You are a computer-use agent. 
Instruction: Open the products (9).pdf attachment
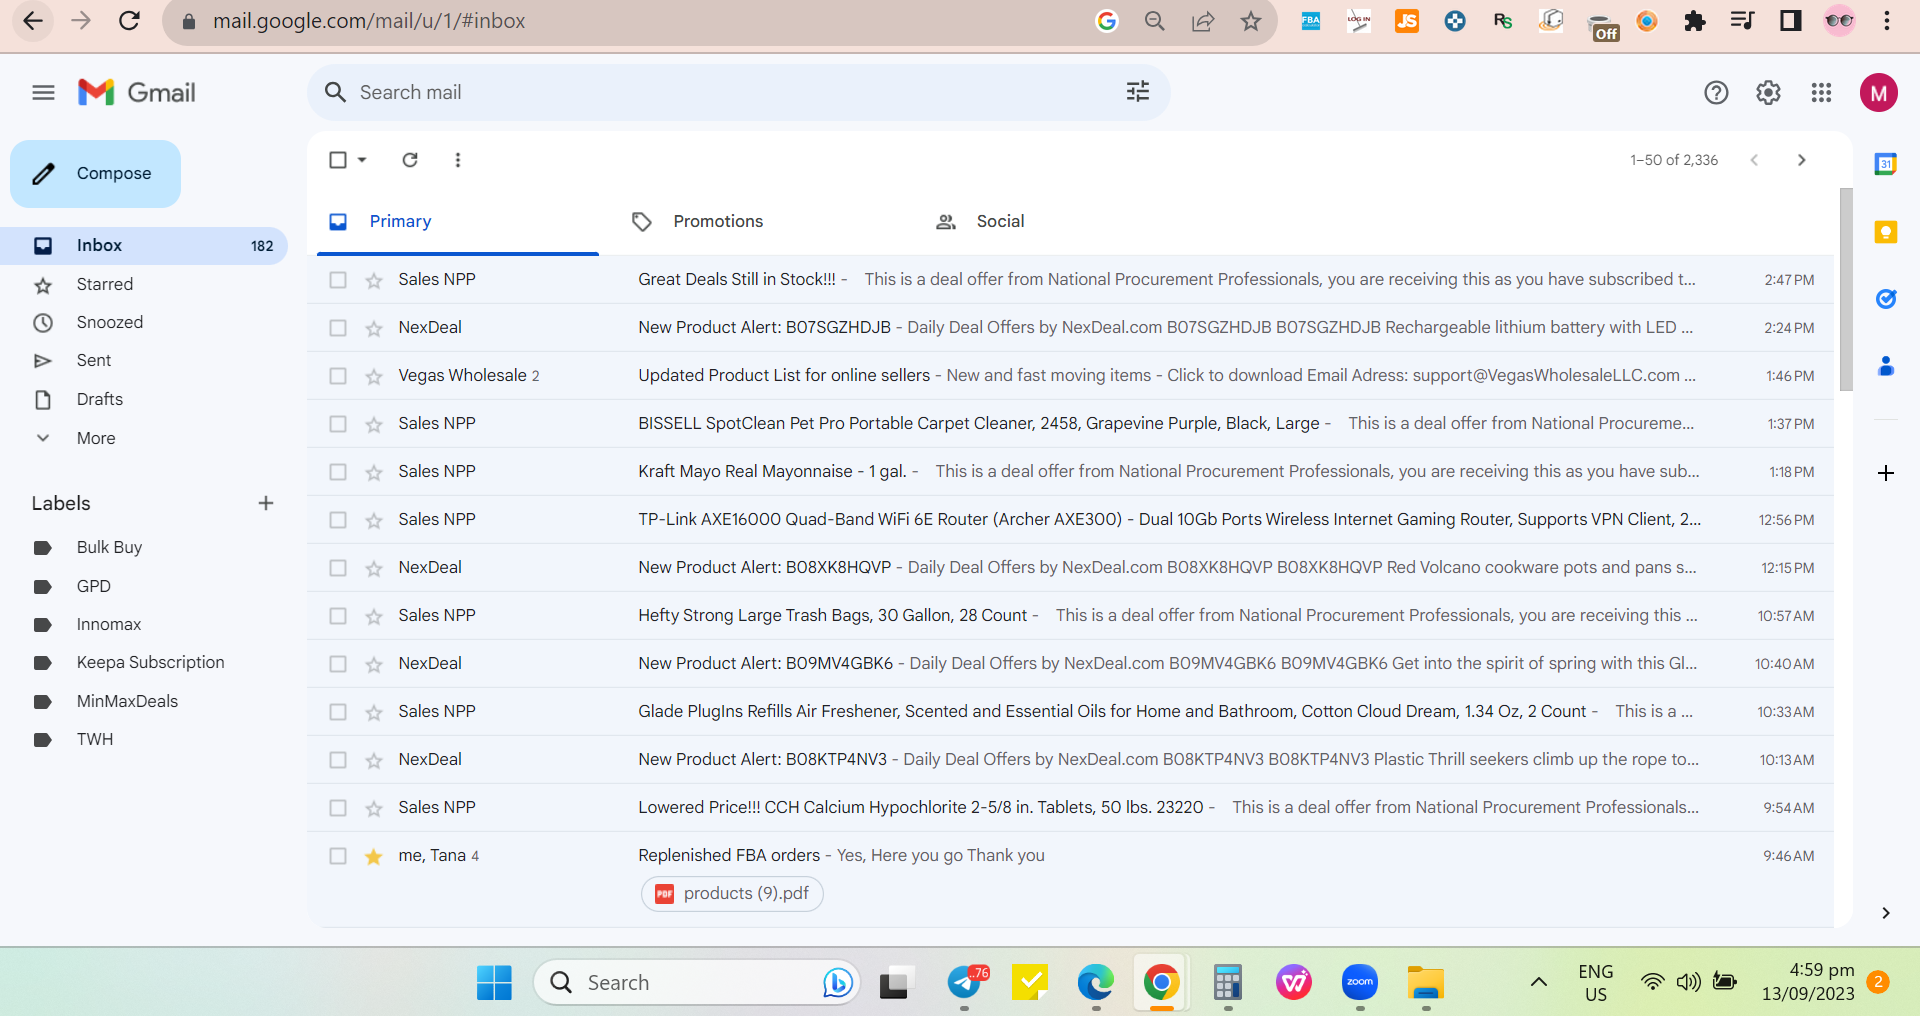click(732, 894)
